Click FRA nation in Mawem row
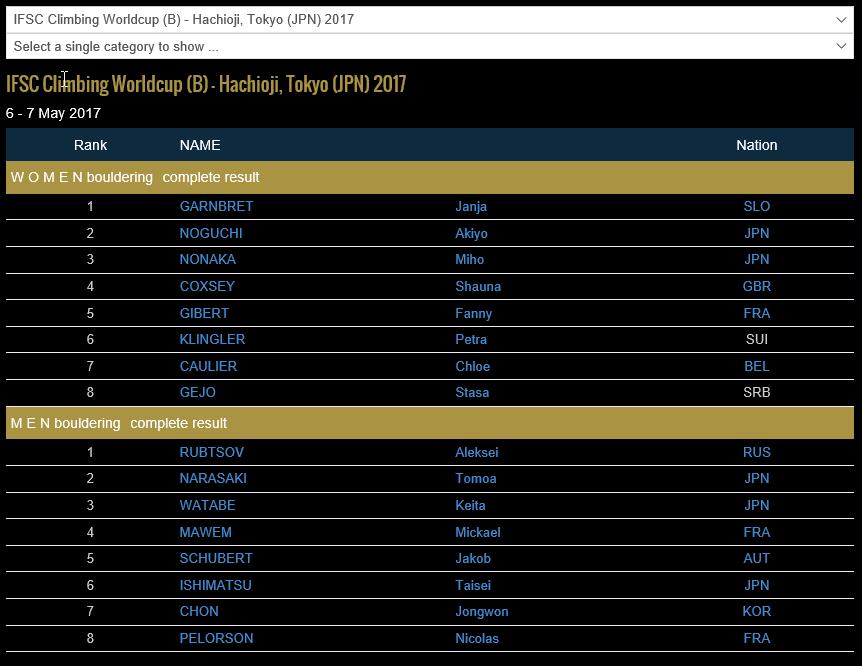The height and width of the screenshot is (666, 862). click(x=756, y=532)
